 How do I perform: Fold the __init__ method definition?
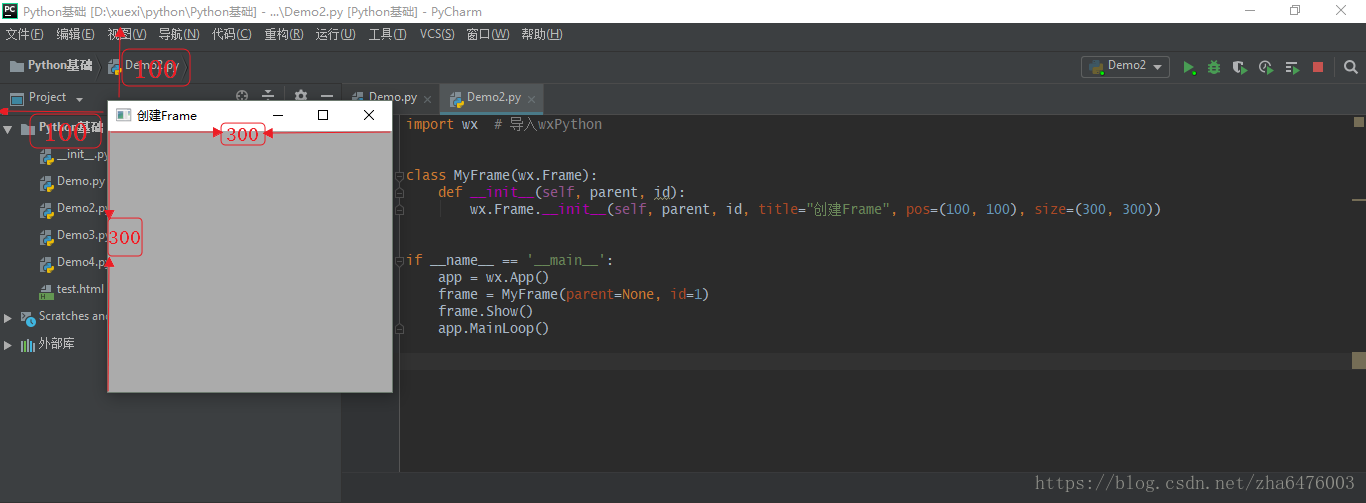399,192
